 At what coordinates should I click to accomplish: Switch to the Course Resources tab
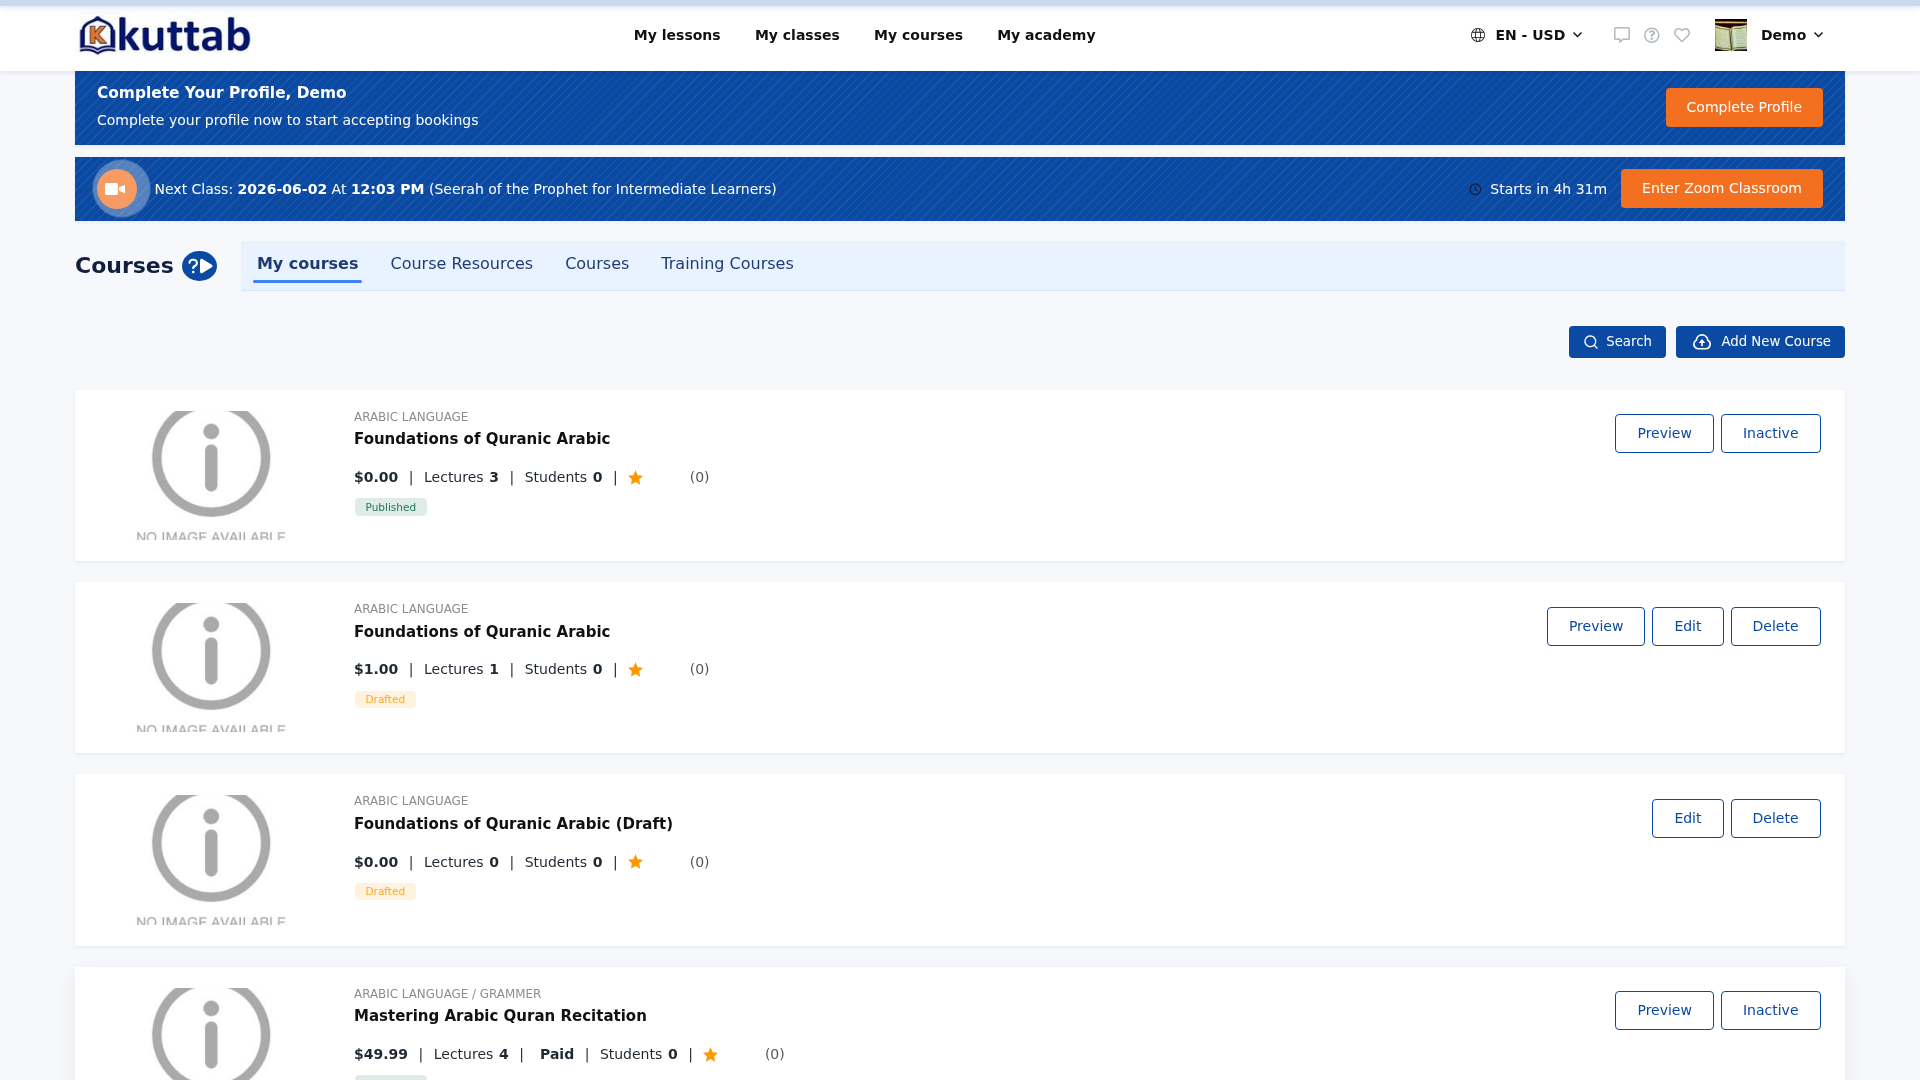pyautogui.click(x=461, y=264)
